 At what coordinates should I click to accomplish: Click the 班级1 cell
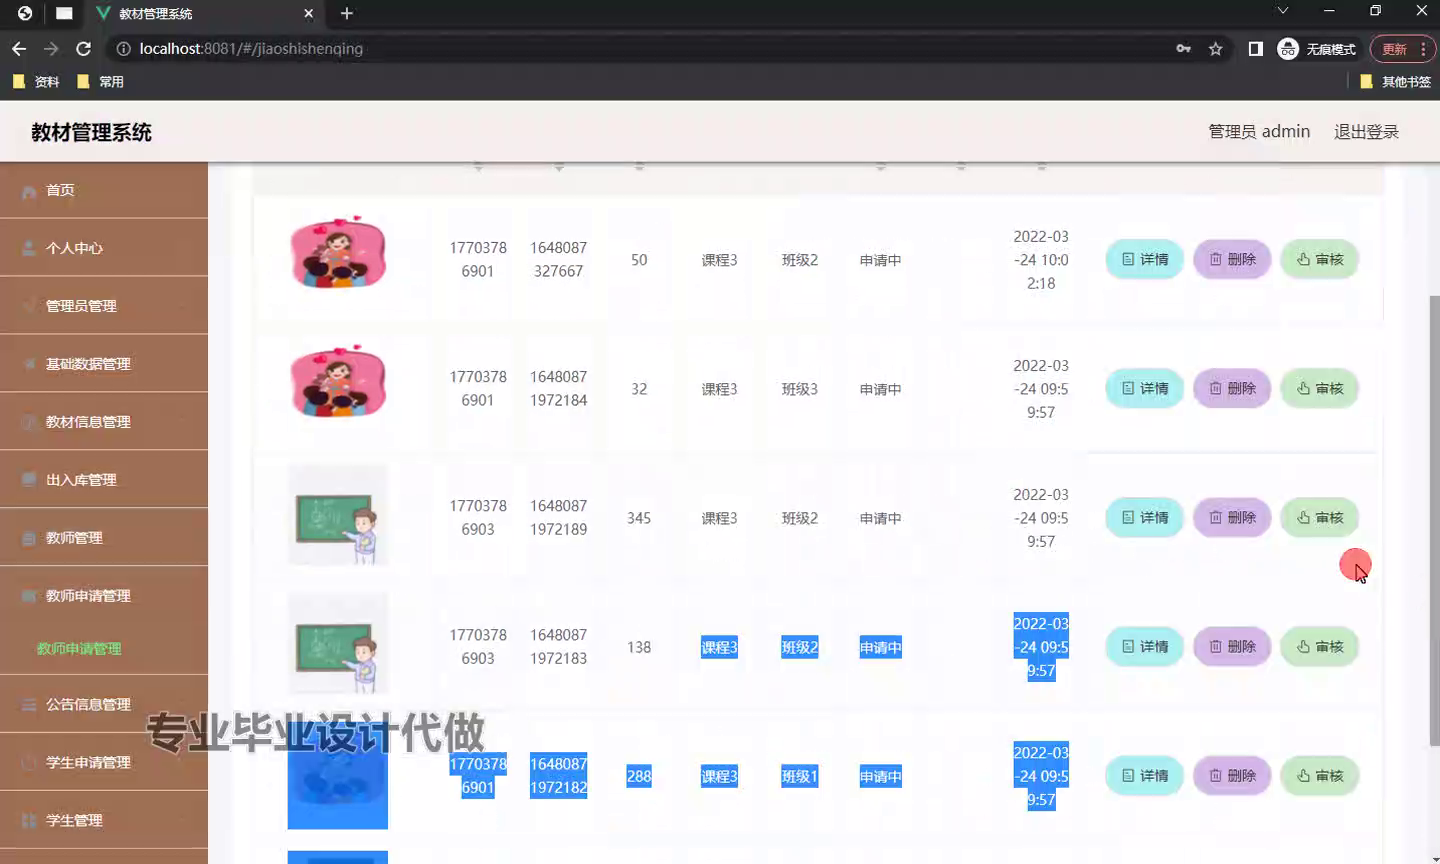tap(799, 776)
